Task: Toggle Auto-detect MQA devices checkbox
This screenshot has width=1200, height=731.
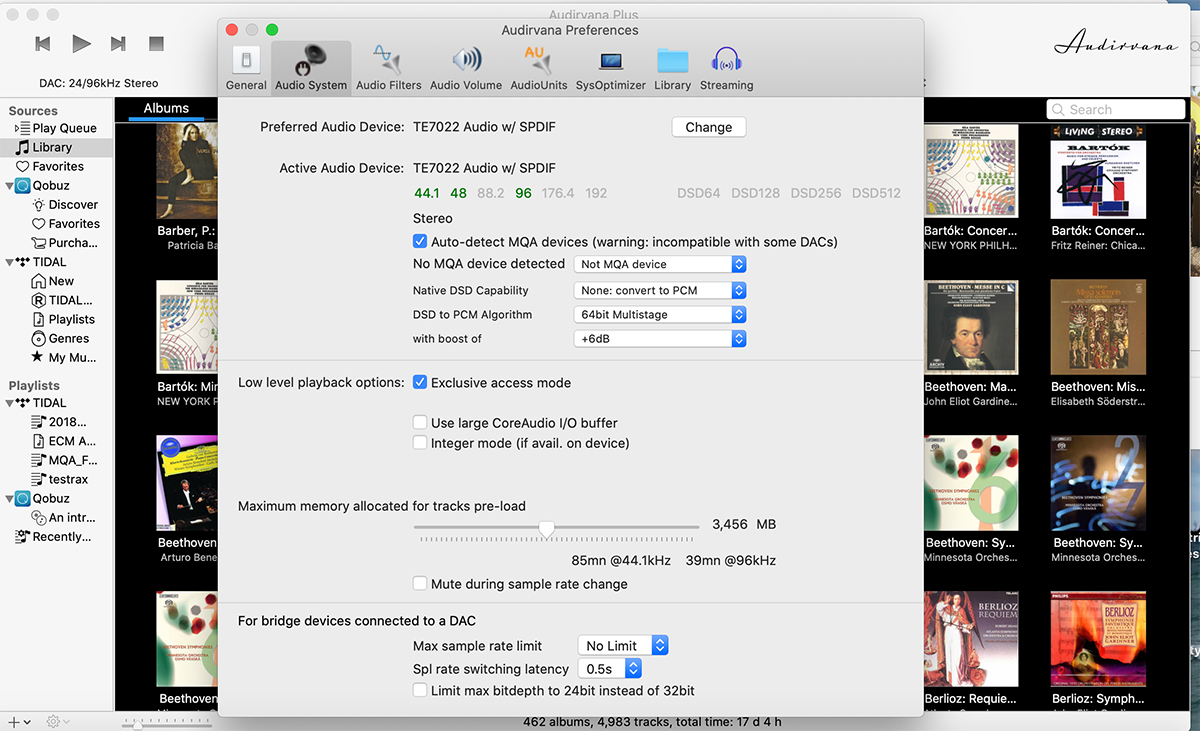Action: tap(420, 241)
